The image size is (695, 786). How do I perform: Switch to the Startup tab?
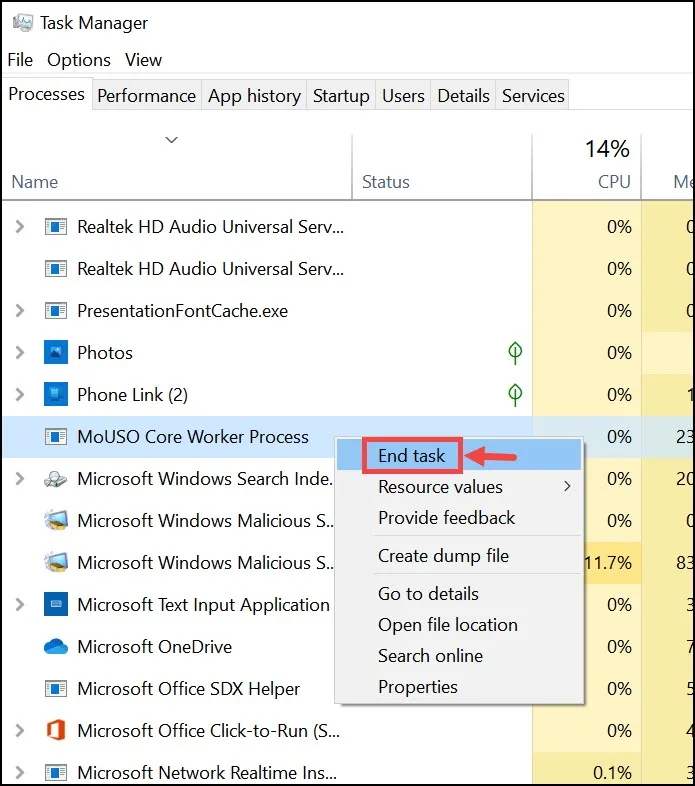tap(341, 95)
